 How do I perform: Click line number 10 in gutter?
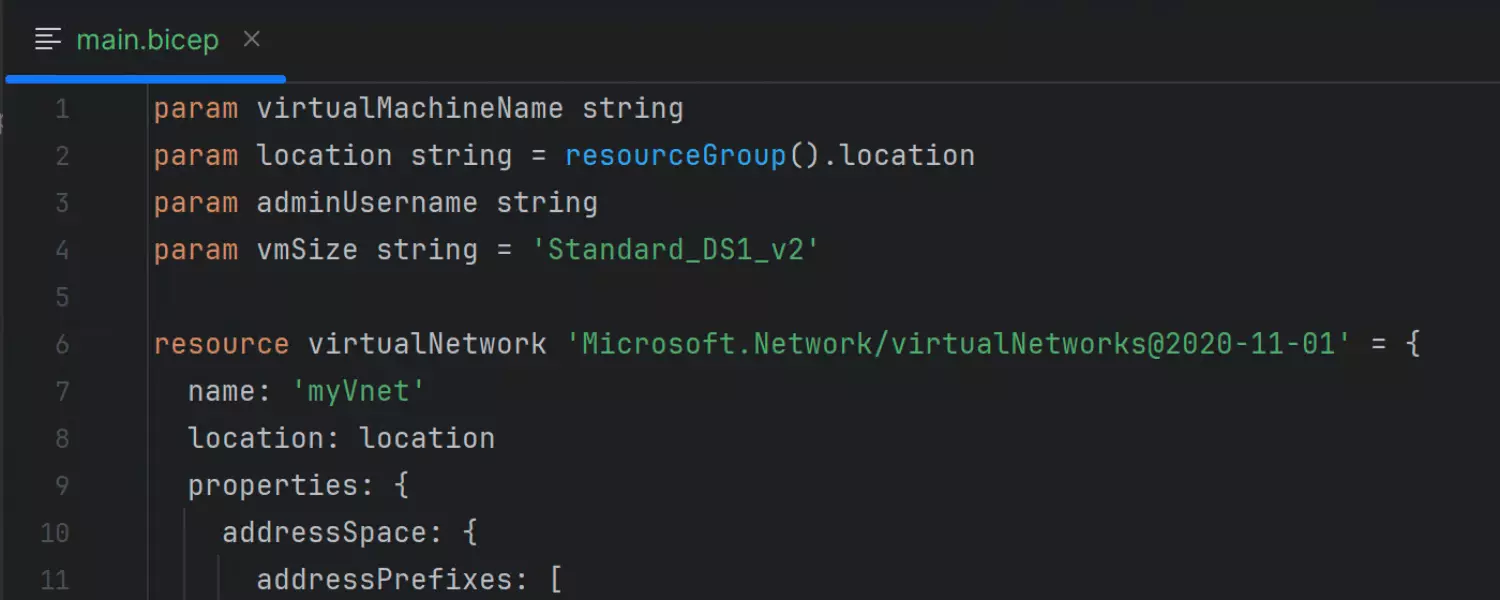[55, 533]
